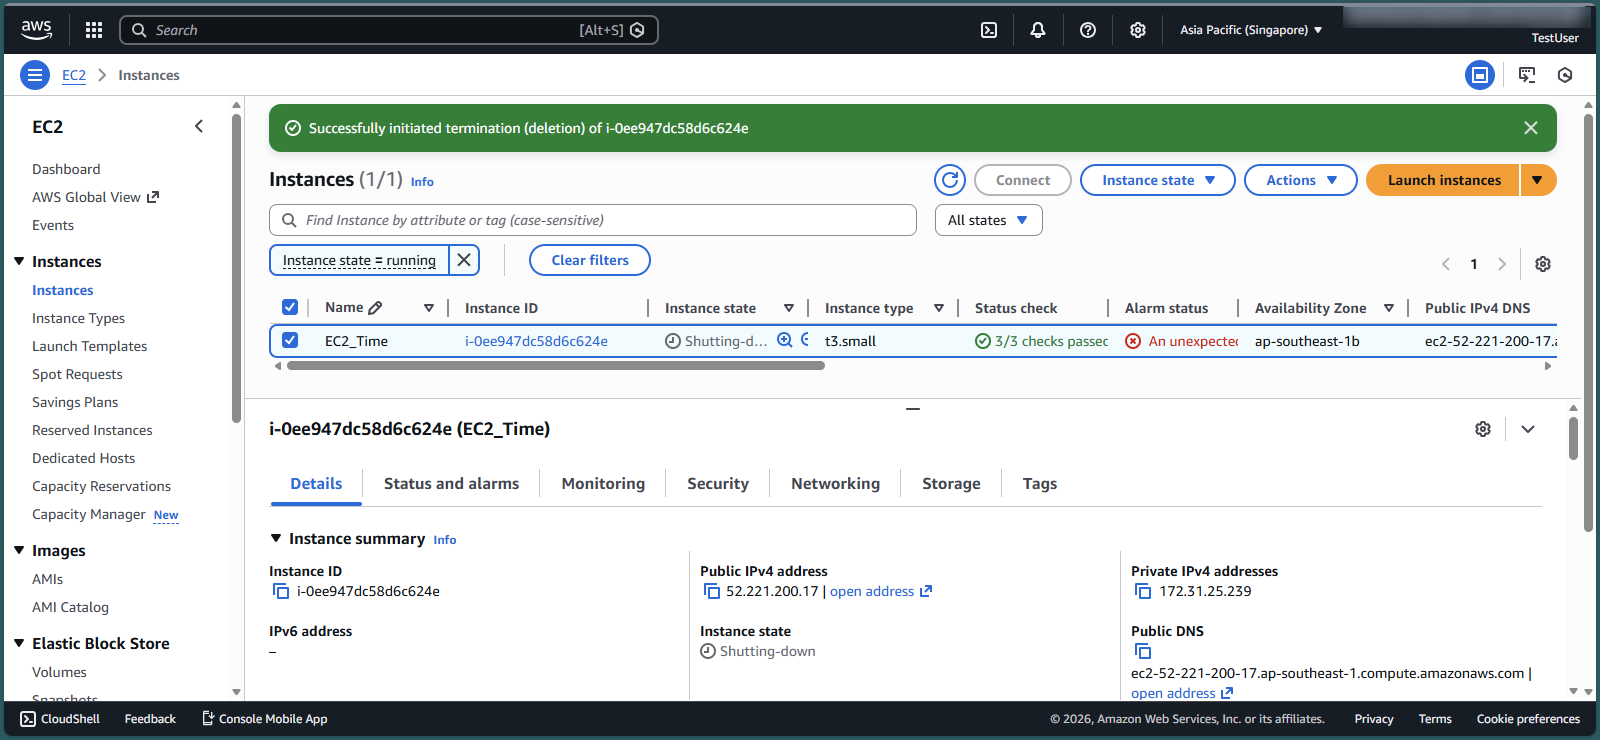
Task: Open the notifications bell
Action: [x=1038, y=30]
